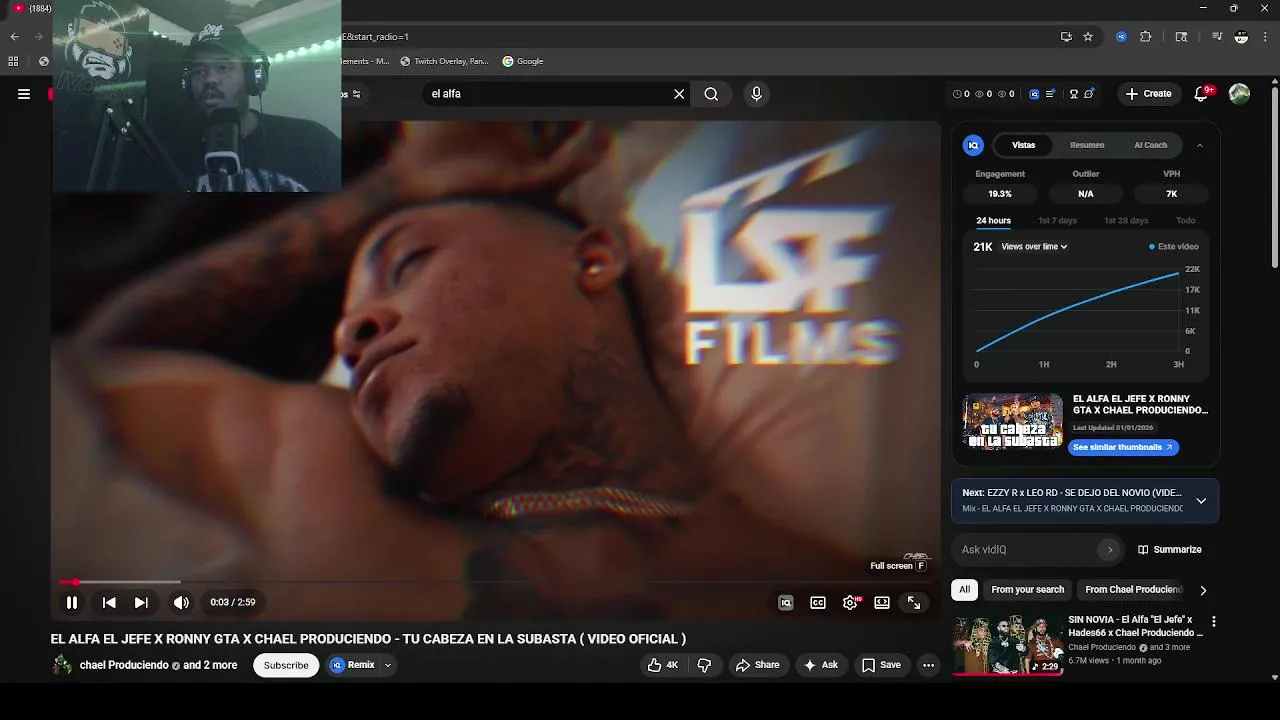Open the vidIQ browser extension icon

[1121, 37]
